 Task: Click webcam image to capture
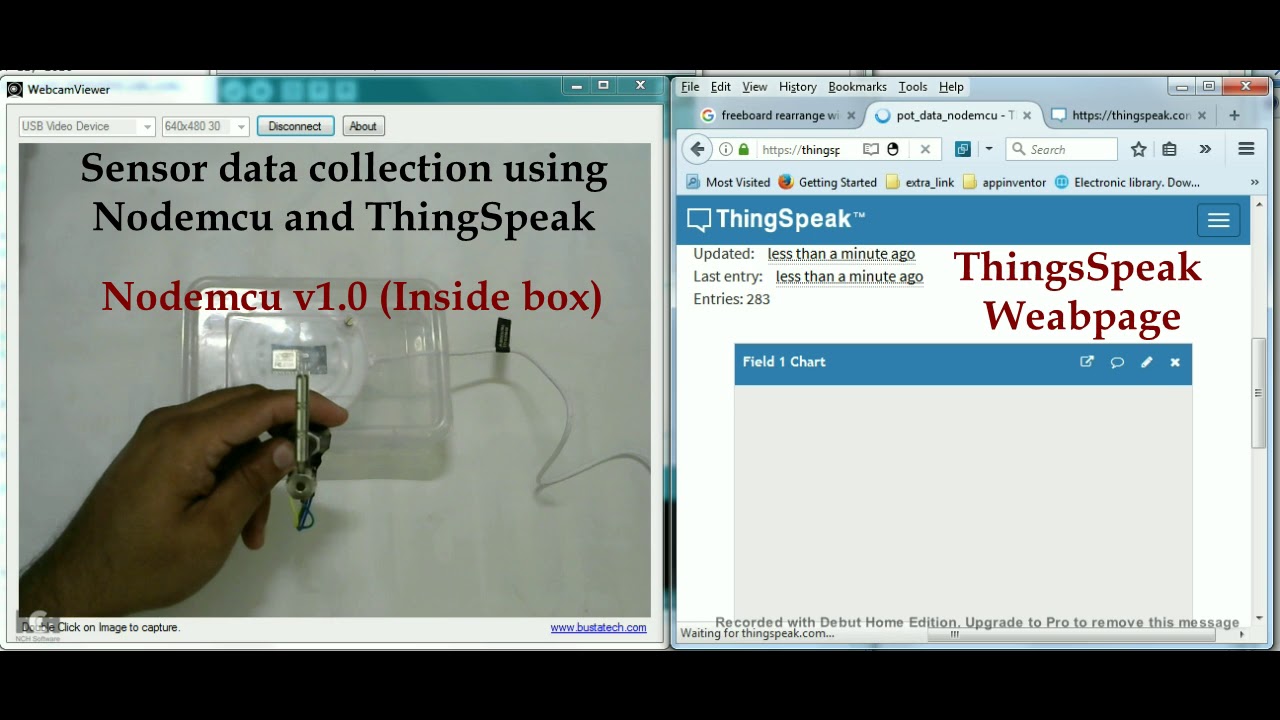click(x=335, y=380)
